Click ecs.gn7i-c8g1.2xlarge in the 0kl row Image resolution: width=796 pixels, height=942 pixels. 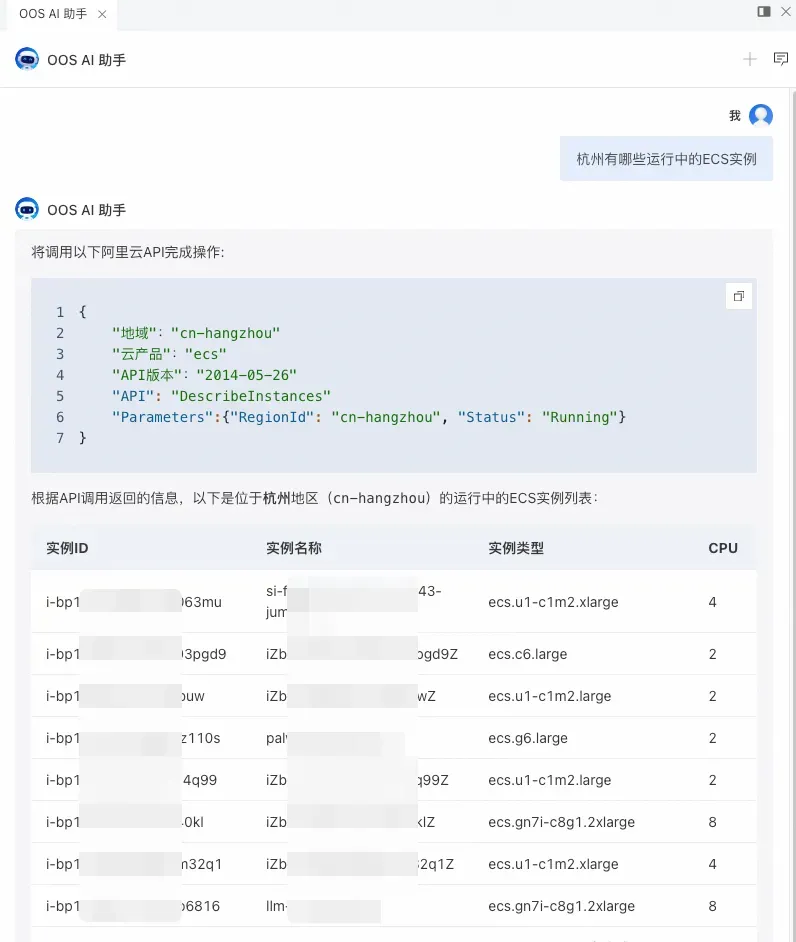561,822
